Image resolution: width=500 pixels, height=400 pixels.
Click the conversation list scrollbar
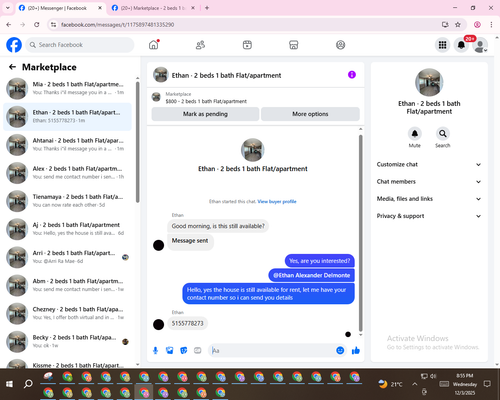137,142
